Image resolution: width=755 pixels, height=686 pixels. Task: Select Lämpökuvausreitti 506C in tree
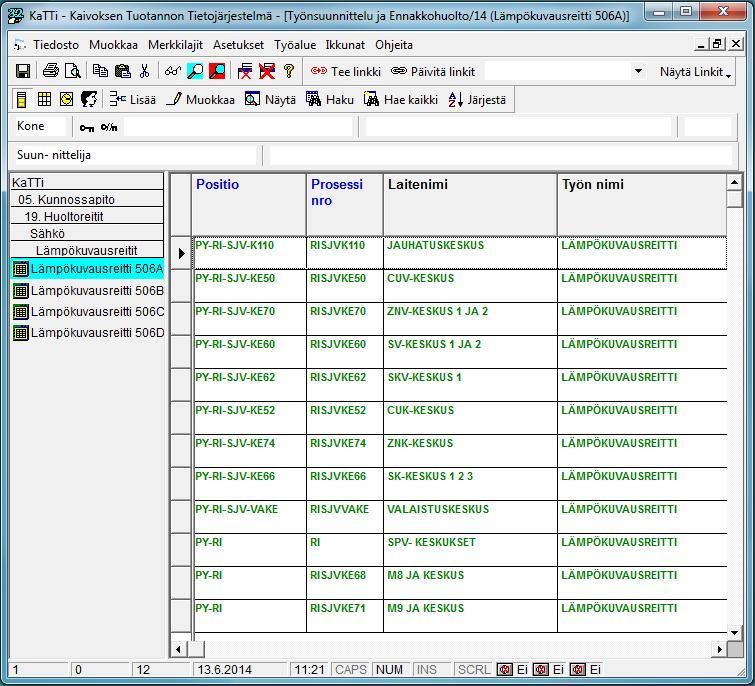tap(88, 311)
